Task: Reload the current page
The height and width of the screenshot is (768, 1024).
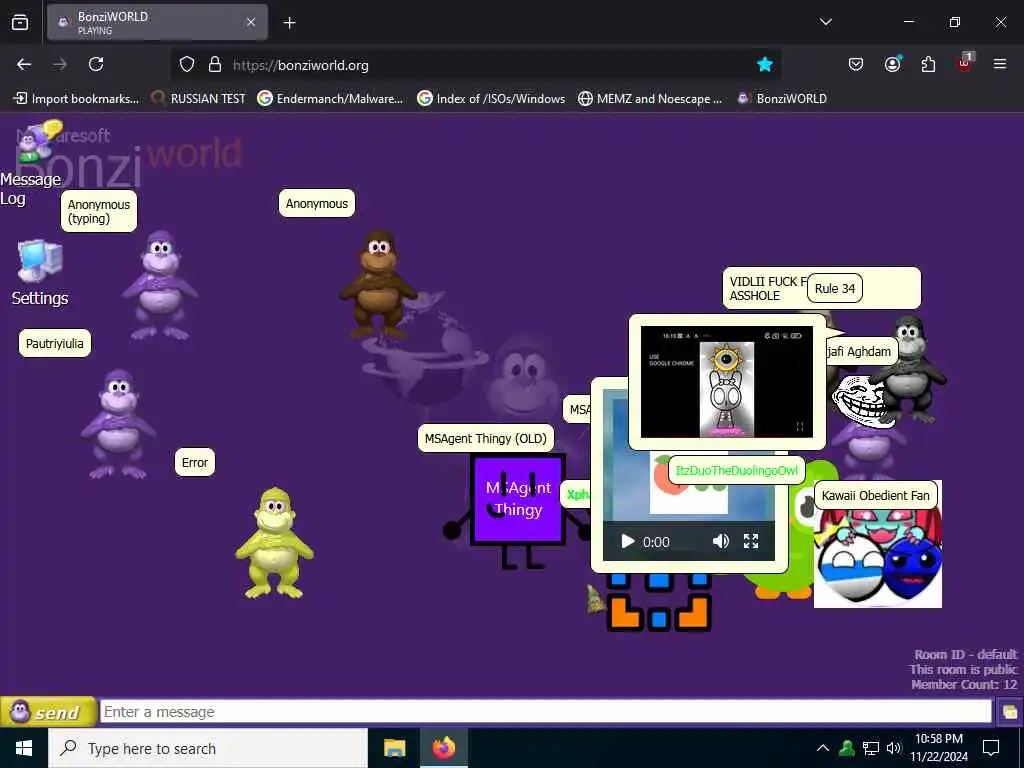Action: point(96,65)
